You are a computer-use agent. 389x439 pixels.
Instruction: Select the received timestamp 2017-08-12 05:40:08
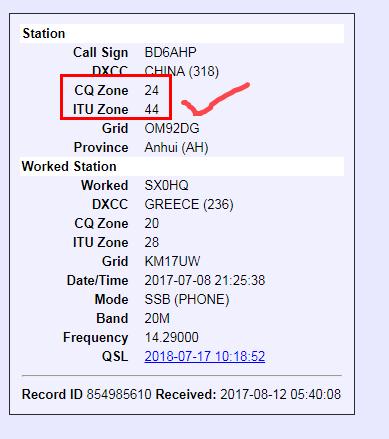[281, 394]
